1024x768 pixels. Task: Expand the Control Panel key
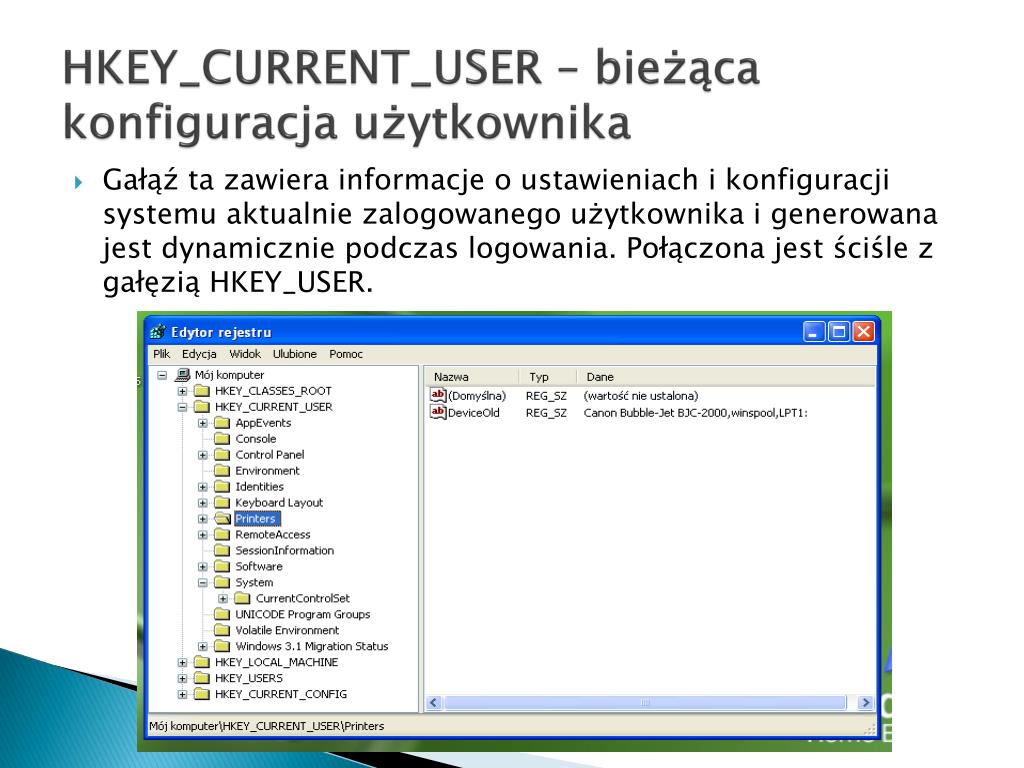(202, 455)
